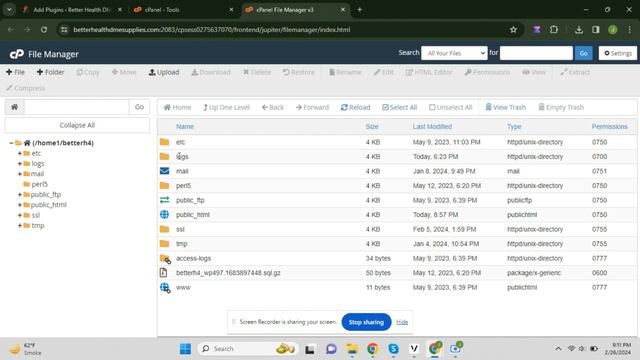The height and width of the screenshot is (360, 640).
Task: Open a new browser tab
Action: coord(360,9)
